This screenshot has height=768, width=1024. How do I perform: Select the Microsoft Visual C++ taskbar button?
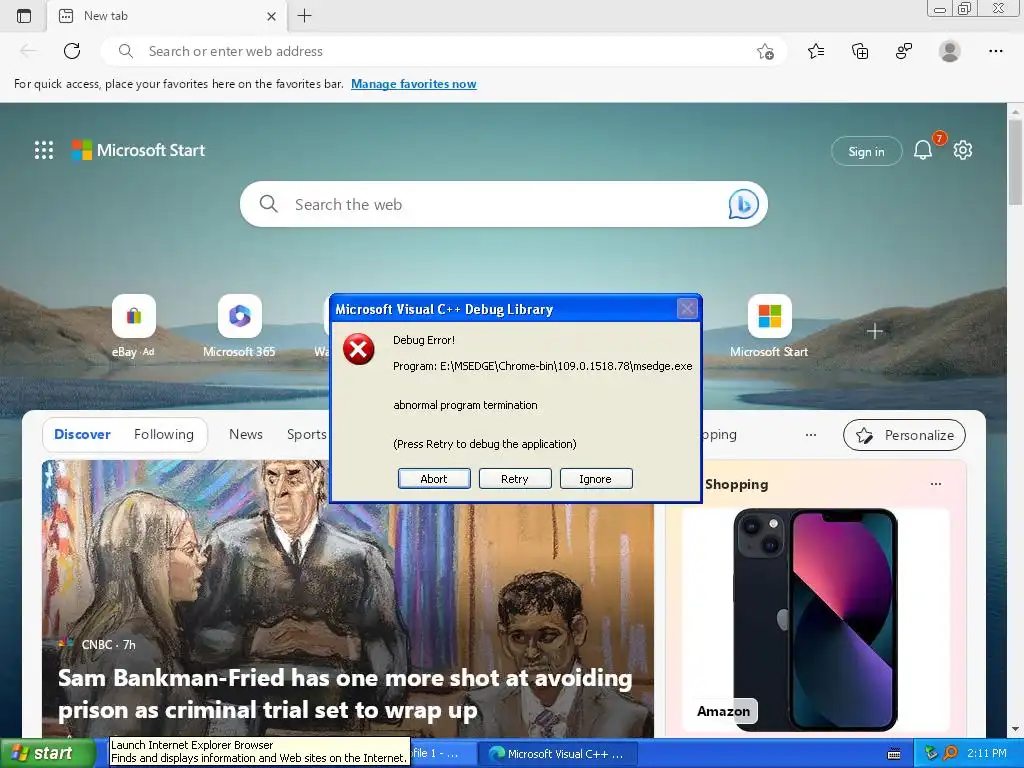point(556,754)
